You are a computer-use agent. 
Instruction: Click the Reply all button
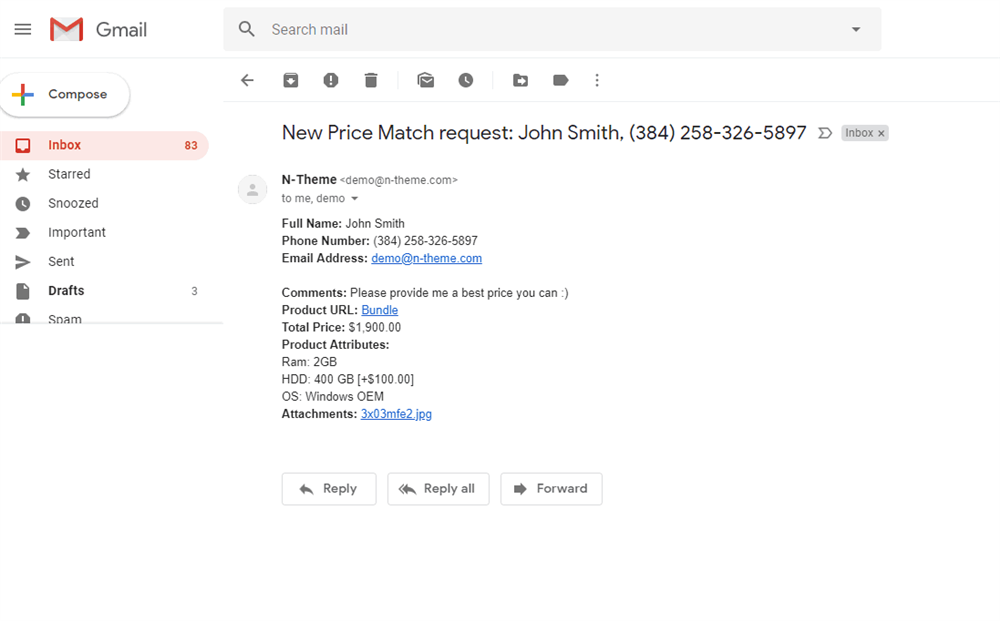[x=438, y=489]
